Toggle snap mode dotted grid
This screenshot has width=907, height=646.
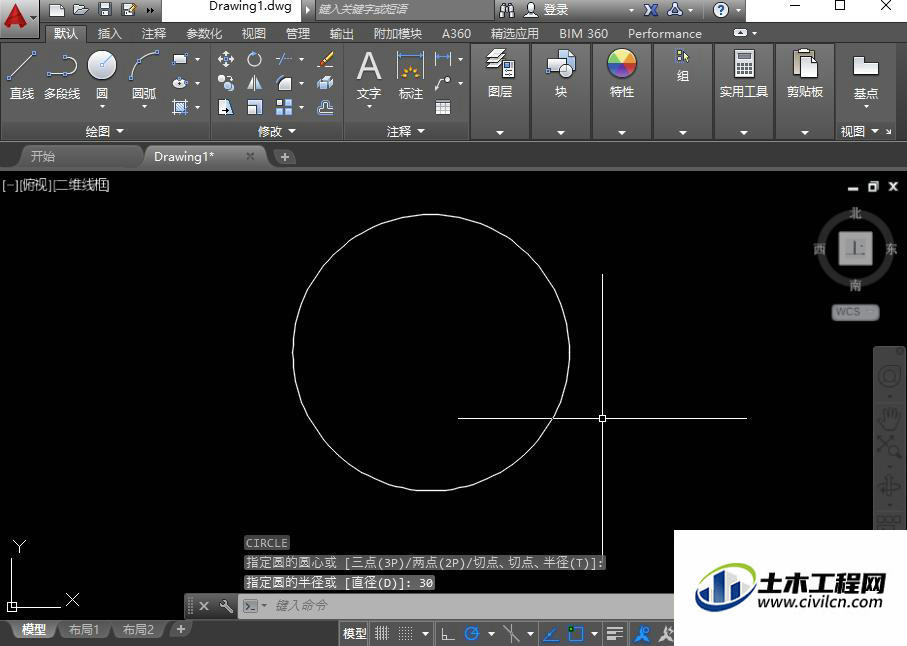406,634
